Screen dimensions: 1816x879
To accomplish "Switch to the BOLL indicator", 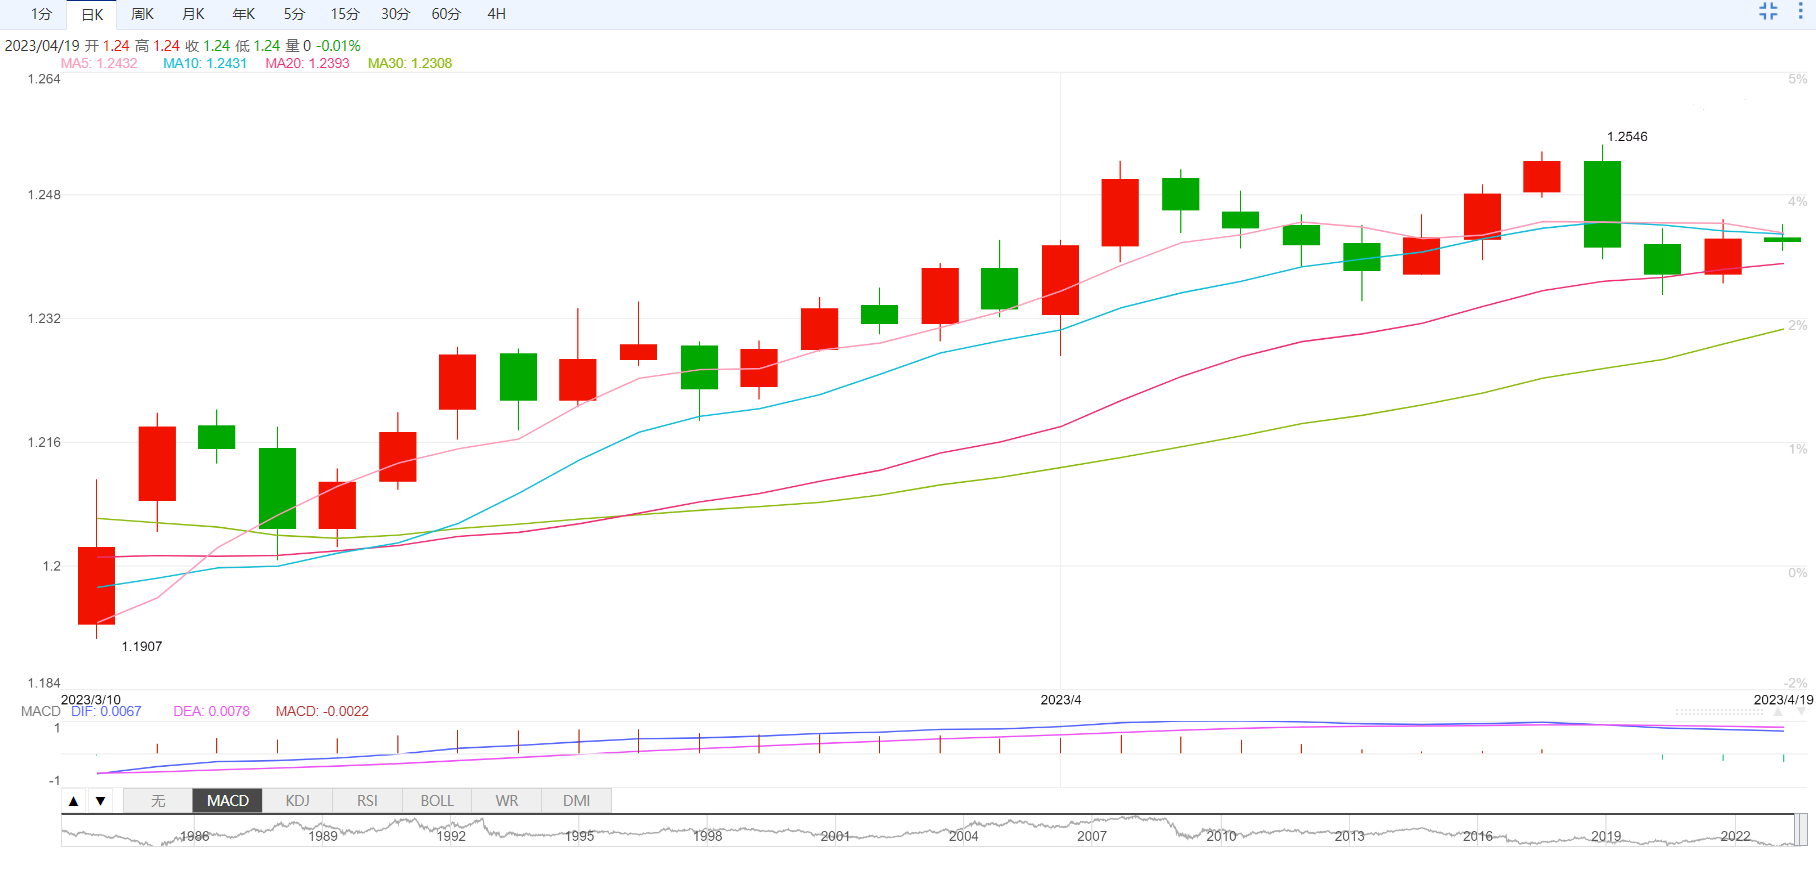I will (x=437, y=801).
